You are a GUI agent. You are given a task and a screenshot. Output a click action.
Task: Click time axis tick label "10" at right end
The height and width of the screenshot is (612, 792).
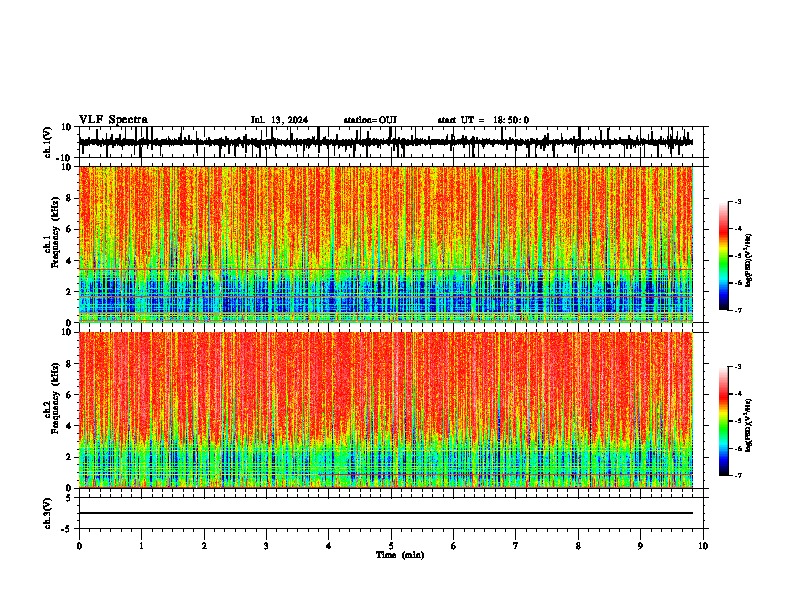coord(703,546)
